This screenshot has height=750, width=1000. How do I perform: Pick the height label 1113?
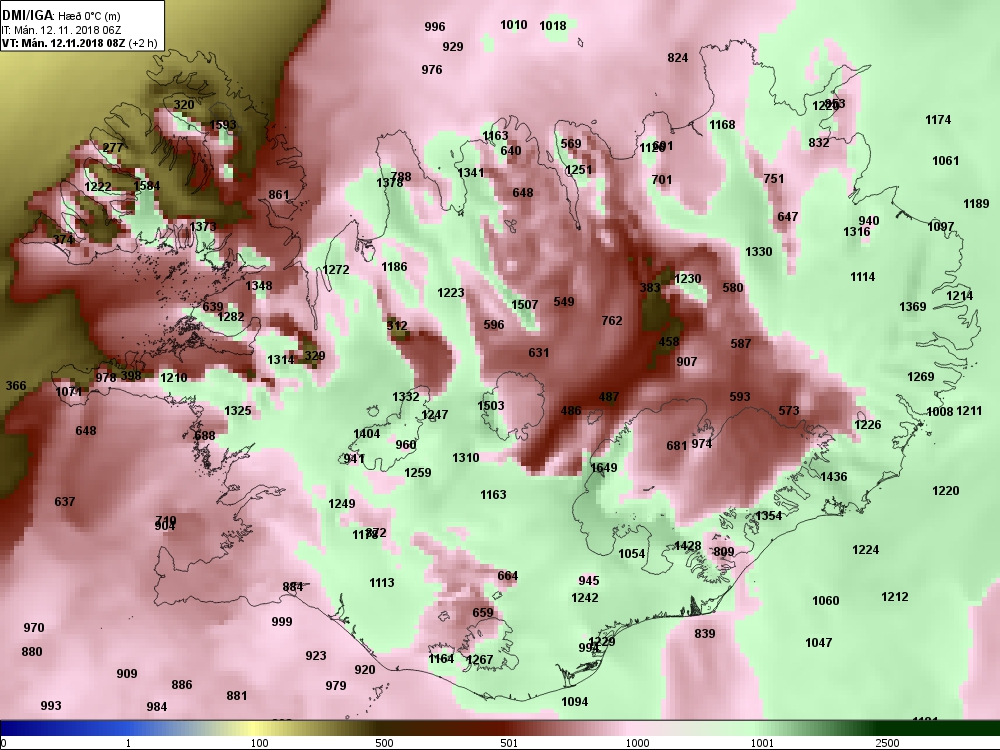click(381, 583)
